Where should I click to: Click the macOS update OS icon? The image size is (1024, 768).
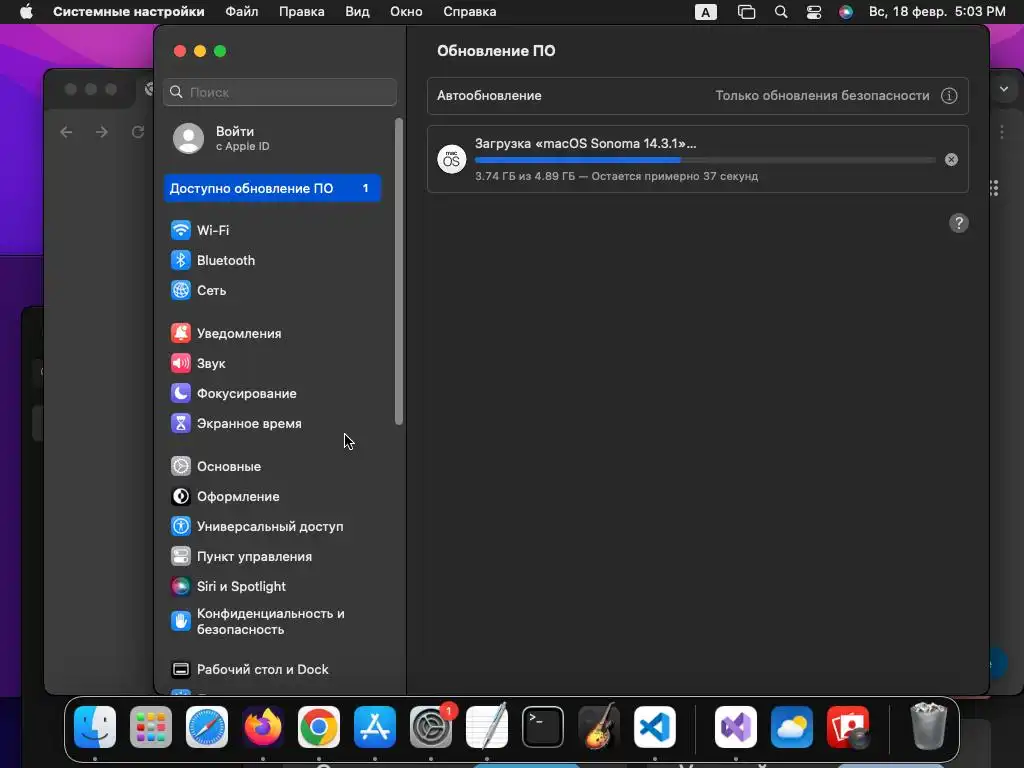451,159
